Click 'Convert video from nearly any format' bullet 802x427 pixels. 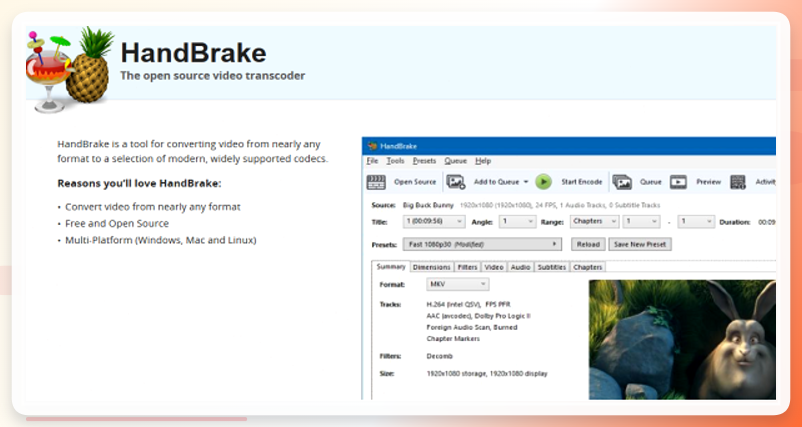coord(152,207)
